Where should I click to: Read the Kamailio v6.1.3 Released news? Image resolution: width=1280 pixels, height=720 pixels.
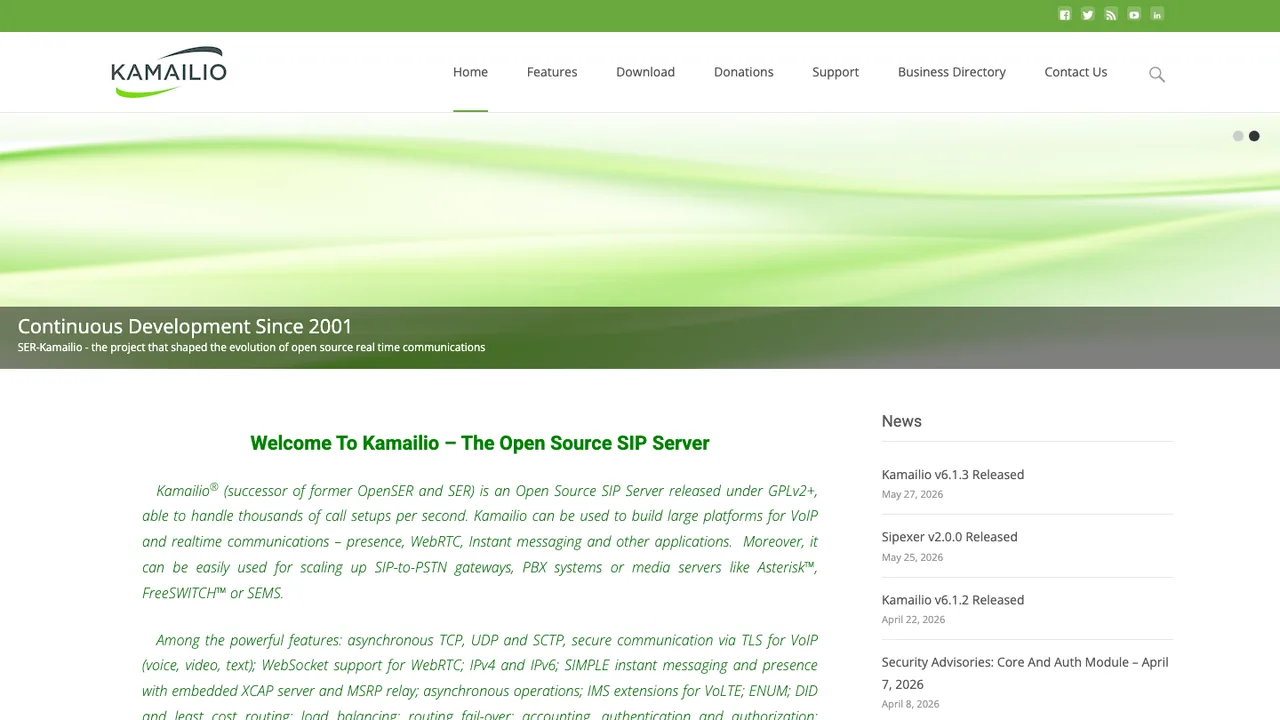953,475
